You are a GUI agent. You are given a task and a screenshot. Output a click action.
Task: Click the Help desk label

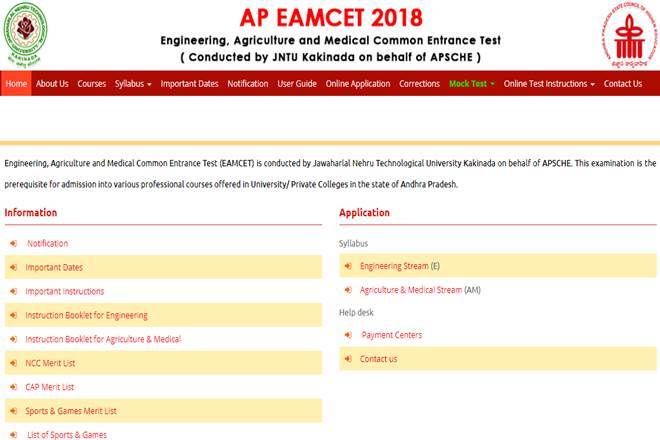(x=357, y=312)
